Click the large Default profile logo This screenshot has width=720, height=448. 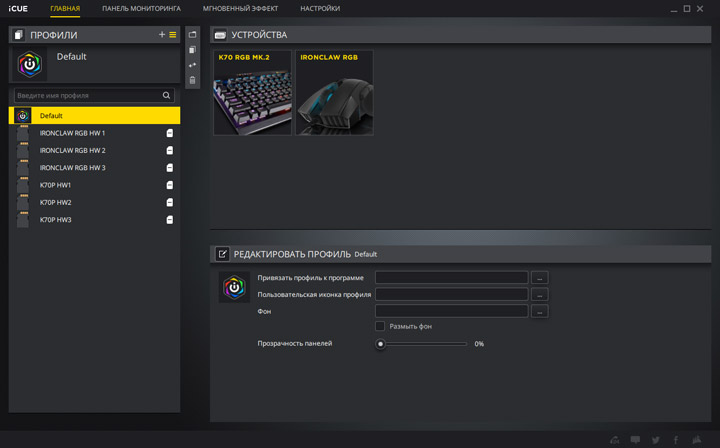click(30, 64)
